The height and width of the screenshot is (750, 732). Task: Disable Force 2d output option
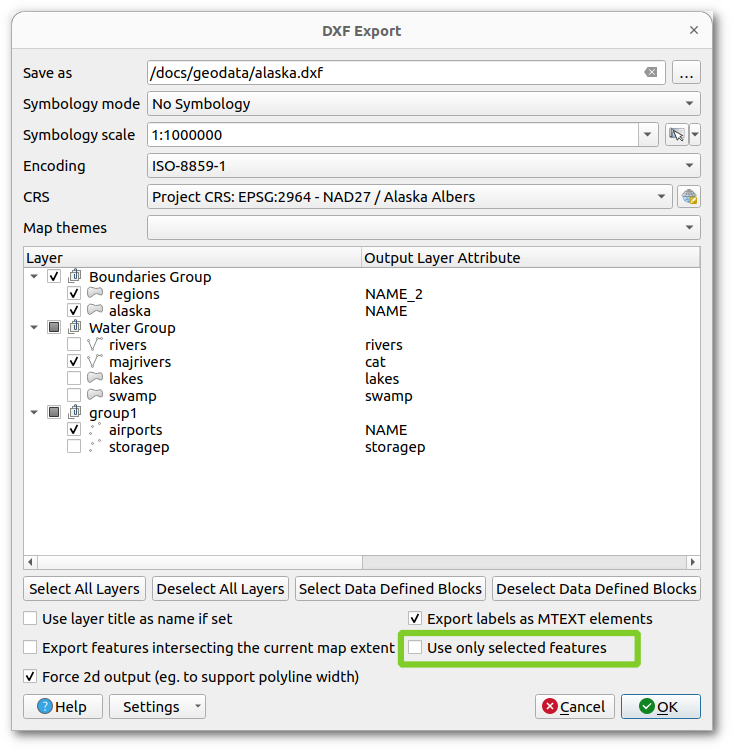click(30, 677)
